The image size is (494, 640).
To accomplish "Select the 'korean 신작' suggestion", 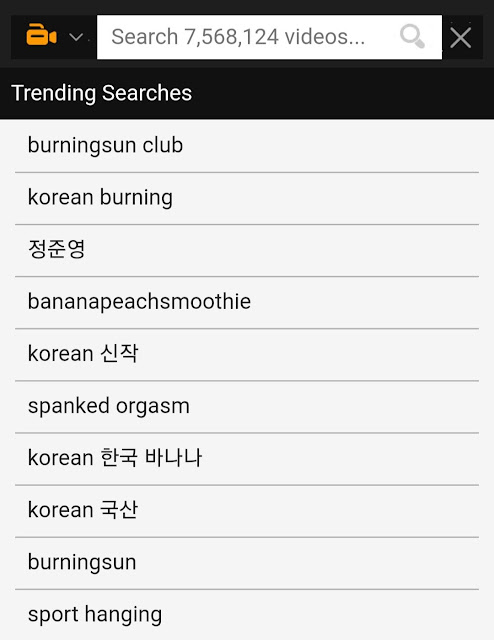I will (x=247, y=354).
